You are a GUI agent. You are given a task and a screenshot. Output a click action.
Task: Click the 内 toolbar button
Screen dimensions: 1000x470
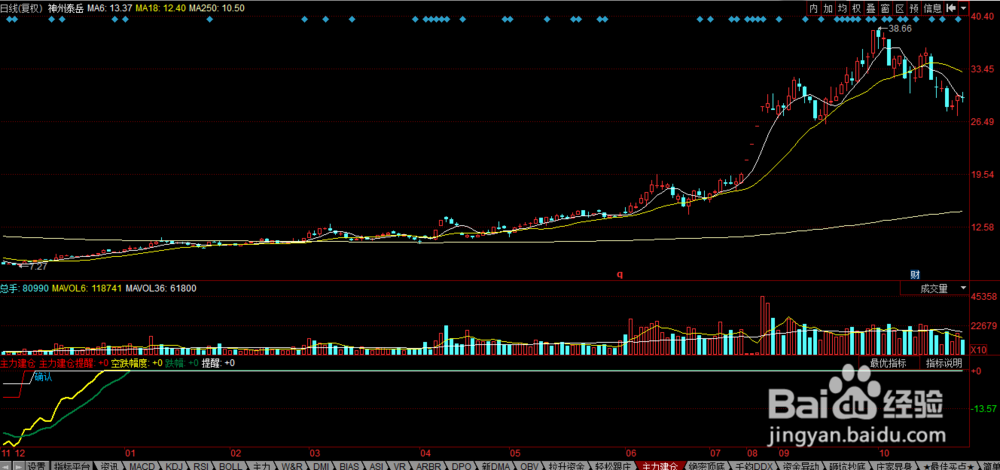(814, 8)
